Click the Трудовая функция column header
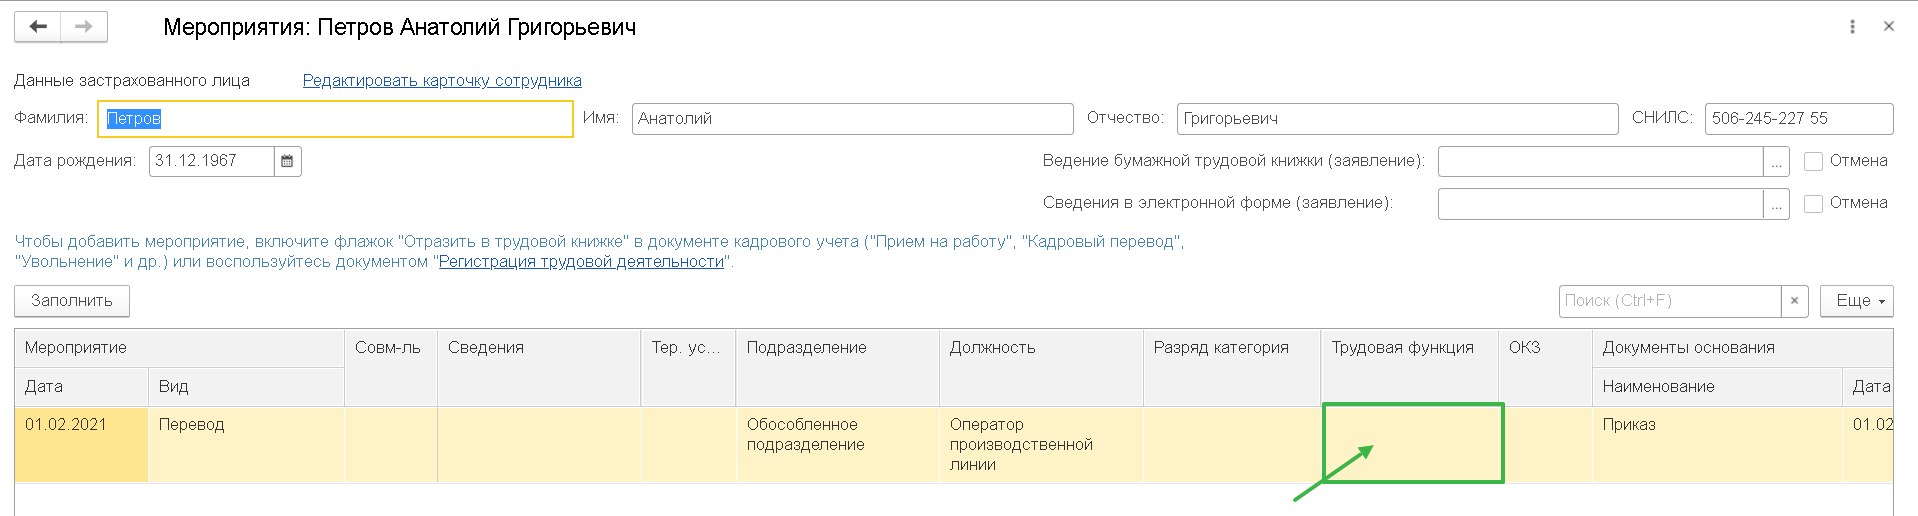The height and width of the screenshot is (516, 1918). (x=1402, y=348)
